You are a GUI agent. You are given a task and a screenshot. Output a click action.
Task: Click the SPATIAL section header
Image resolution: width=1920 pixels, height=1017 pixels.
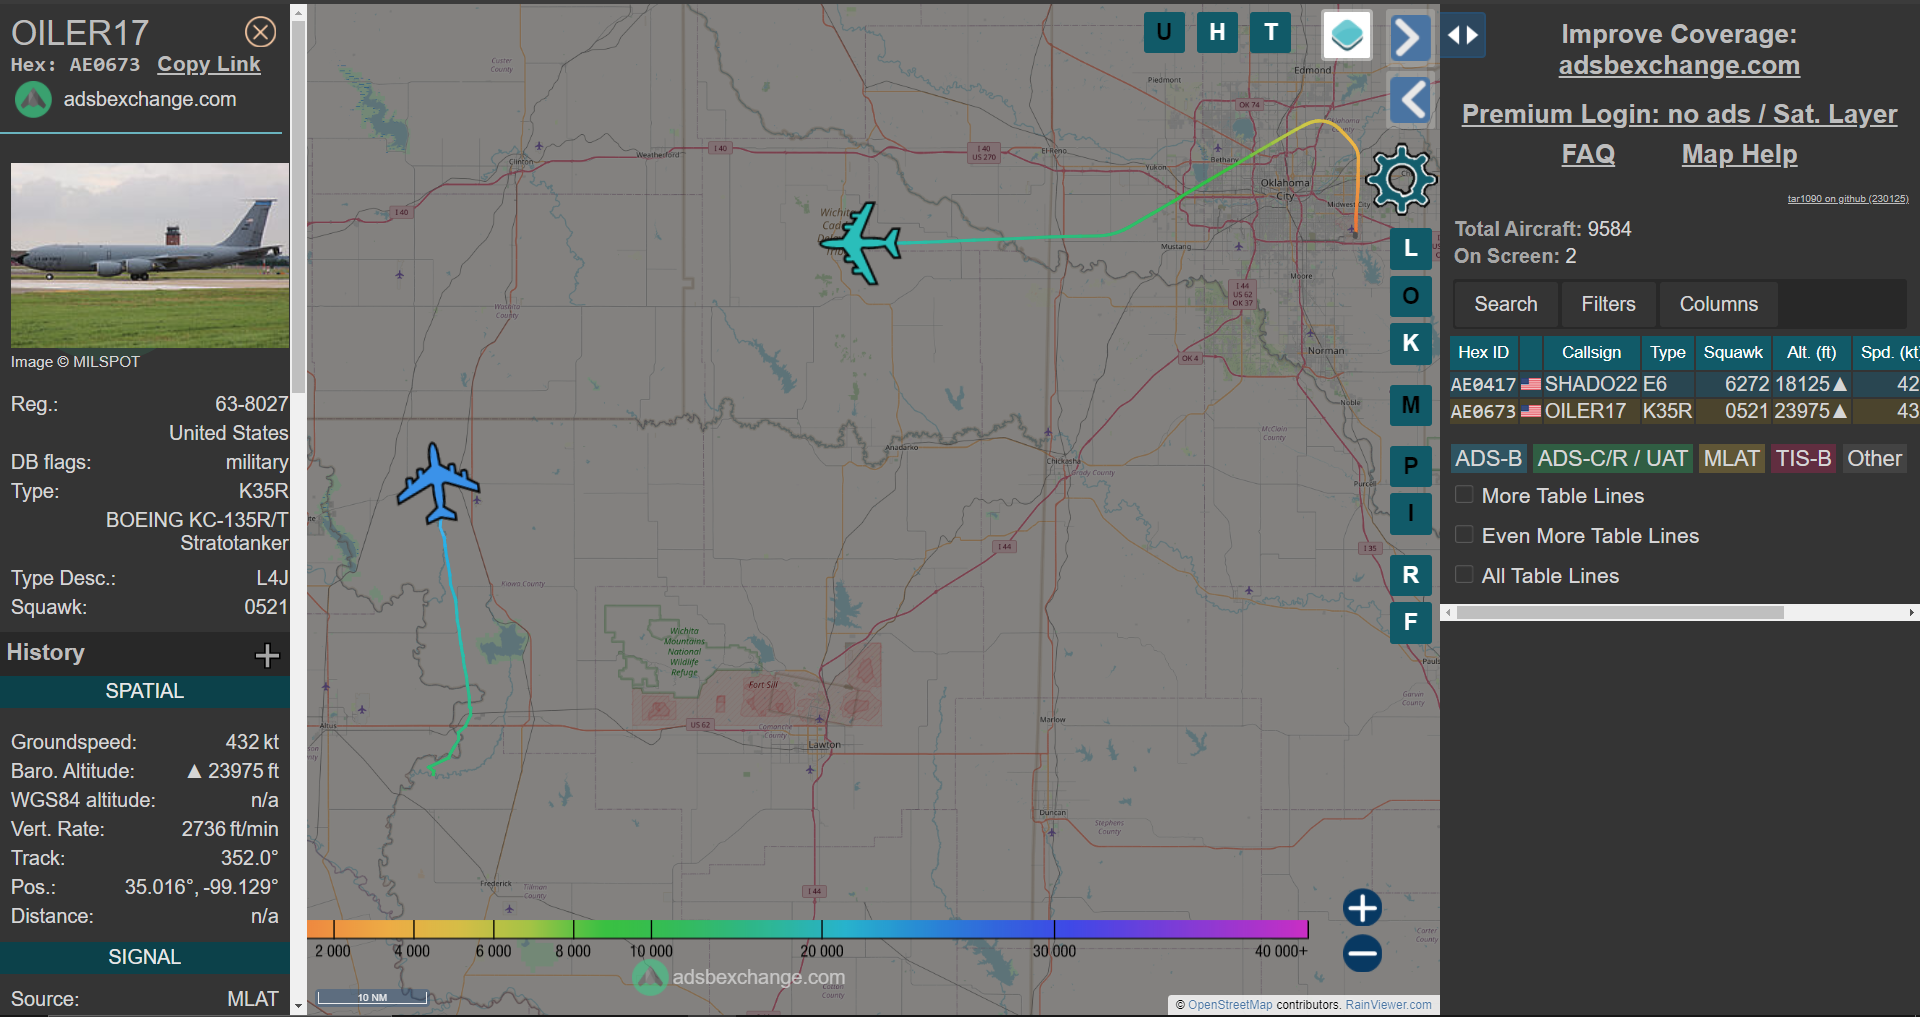[x=145, y=691]
